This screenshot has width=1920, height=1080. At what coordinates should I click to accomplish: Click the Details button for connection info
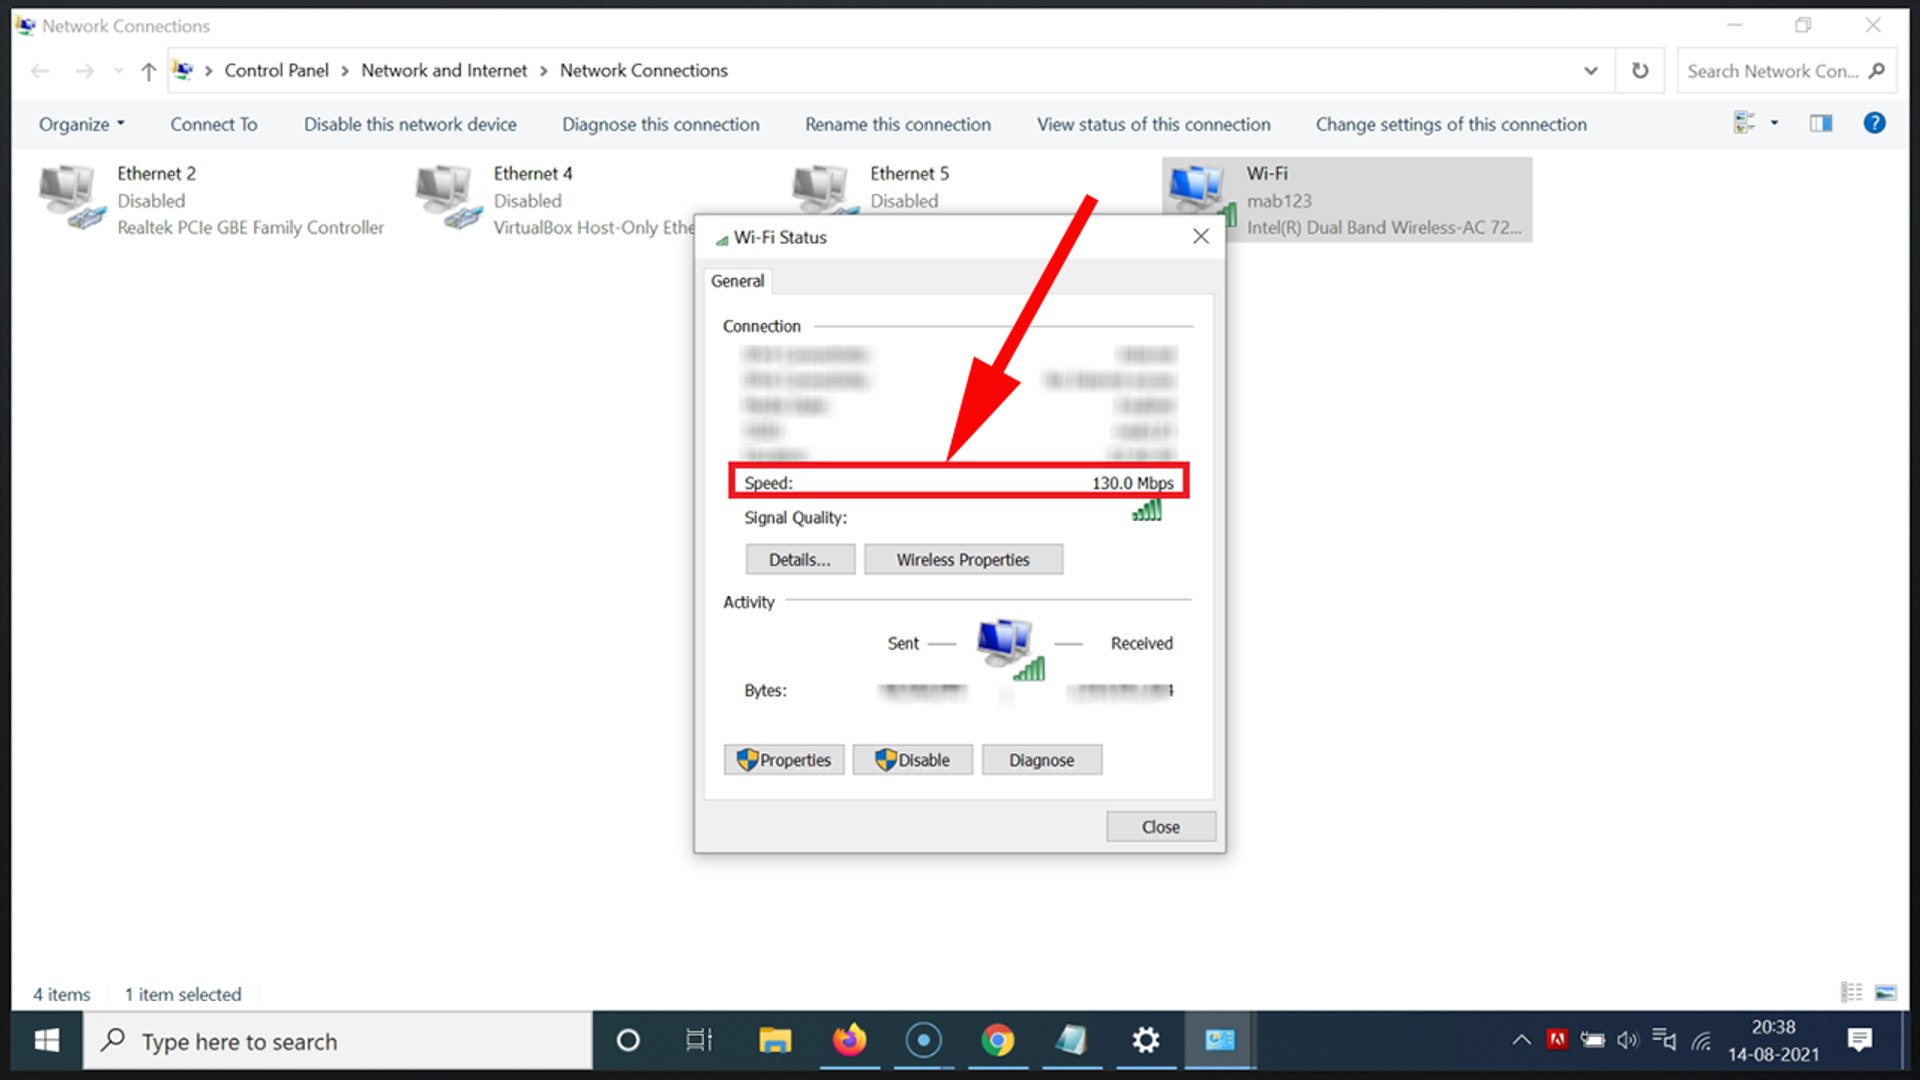click(799, 559)
